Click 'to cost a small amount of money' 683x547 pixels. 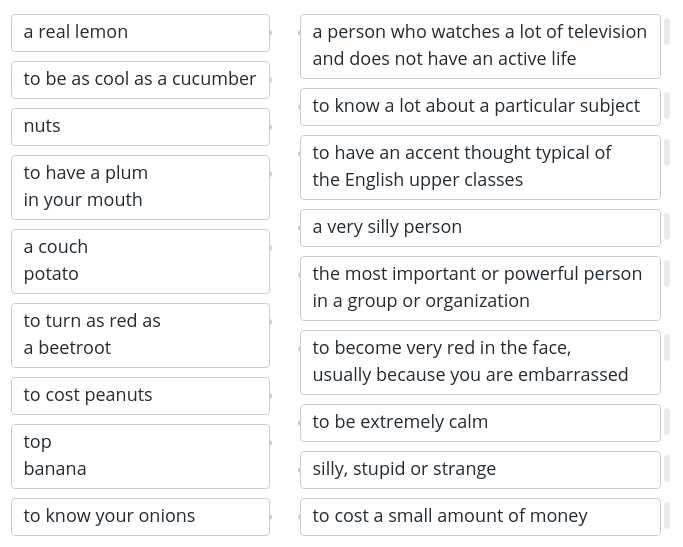pyautogui.click(x=480, y=517)
